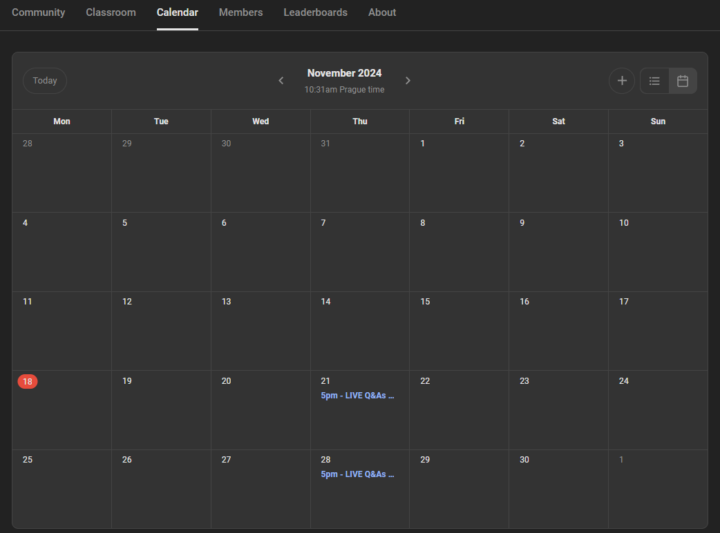Select highlighted date 18
This screenshot has height=533, width=720.
click(27, 381)
